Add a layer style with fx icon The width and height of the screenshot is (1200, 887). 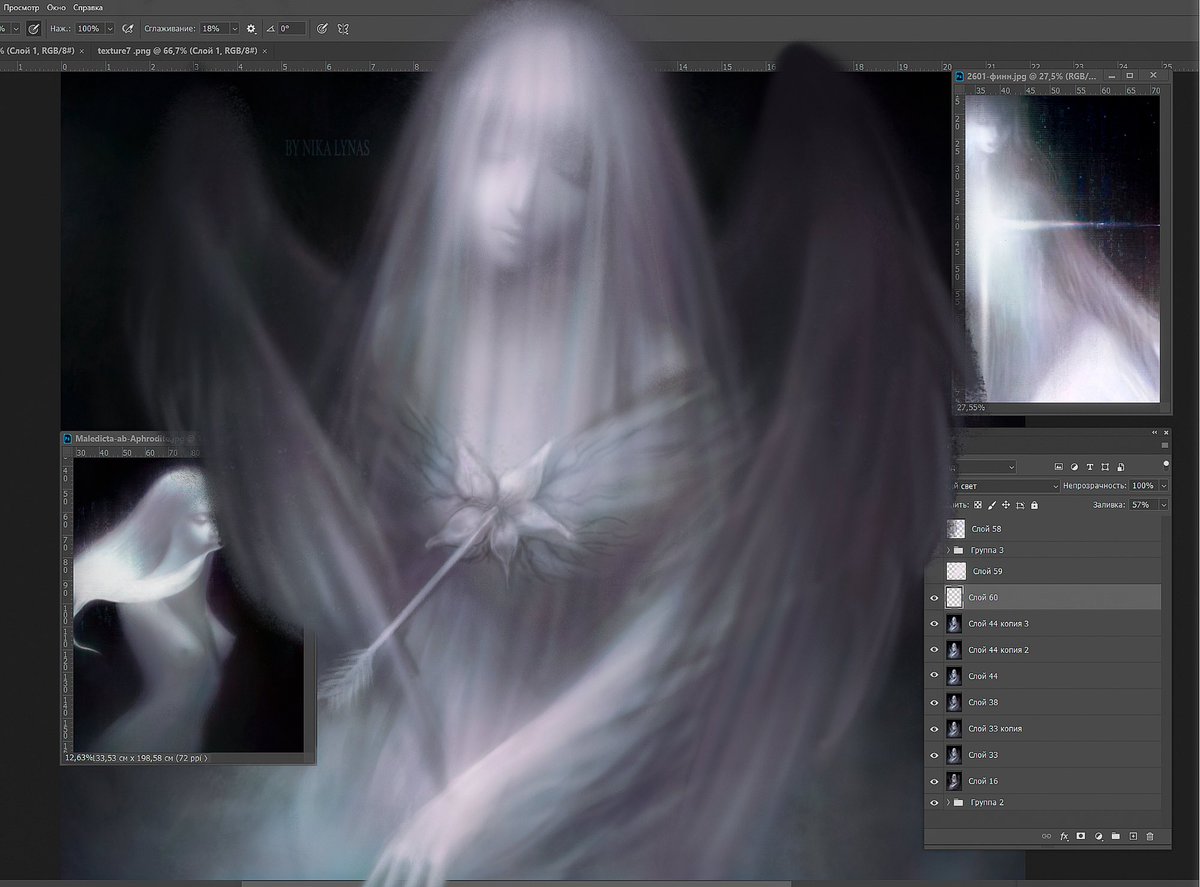[x=1064, y=836]
